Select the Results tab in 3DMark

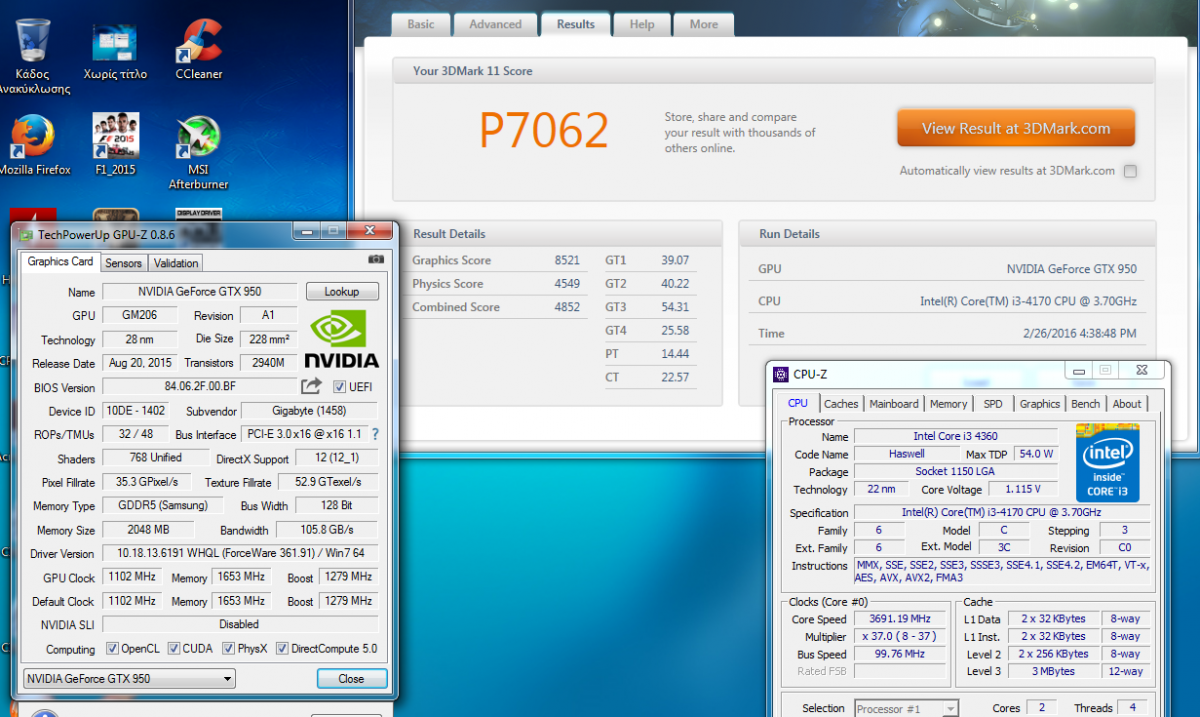point(575,24)
